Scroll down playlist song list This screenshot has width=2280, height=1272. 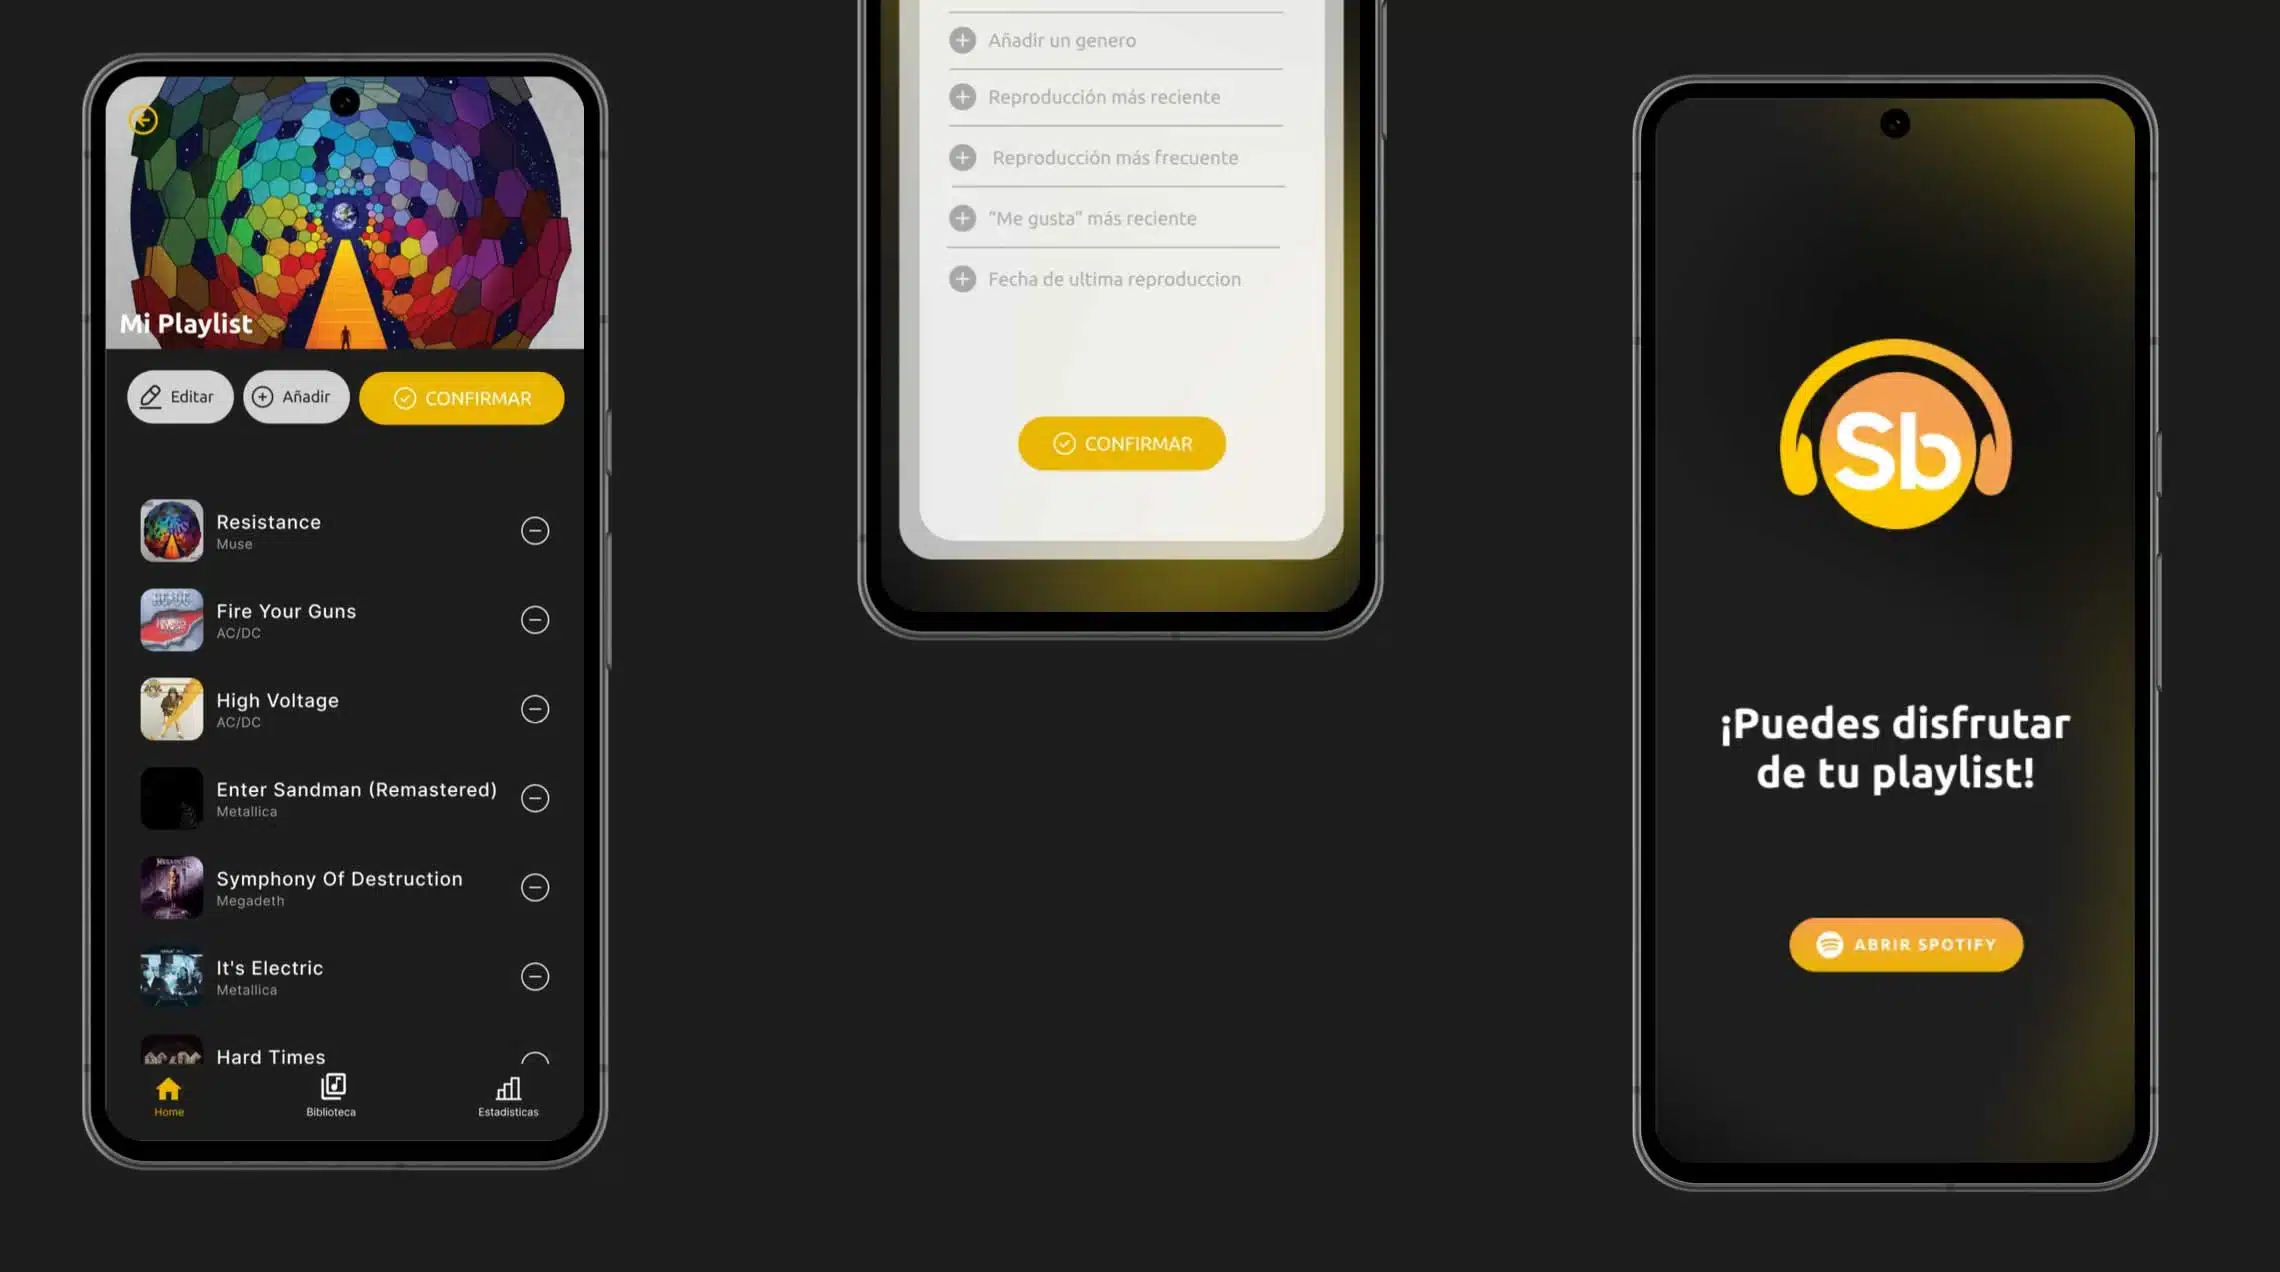(x=343, y=783)
